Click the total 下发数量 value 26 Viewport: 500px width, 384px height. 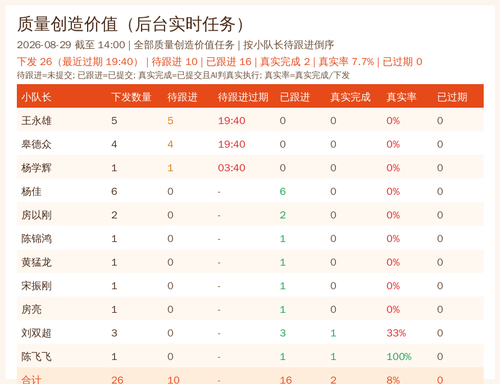click(117, 380)
